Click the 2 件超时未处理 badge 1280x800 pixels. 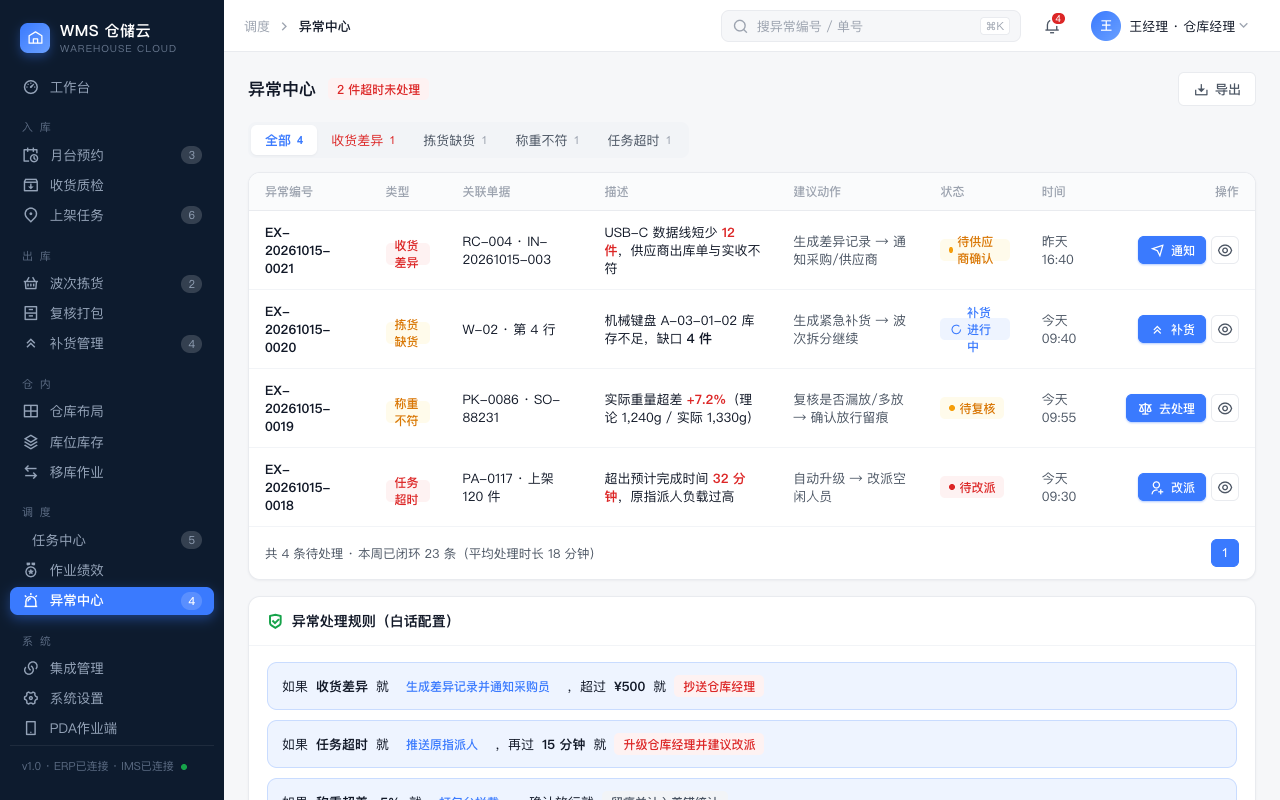coord(378,89)
